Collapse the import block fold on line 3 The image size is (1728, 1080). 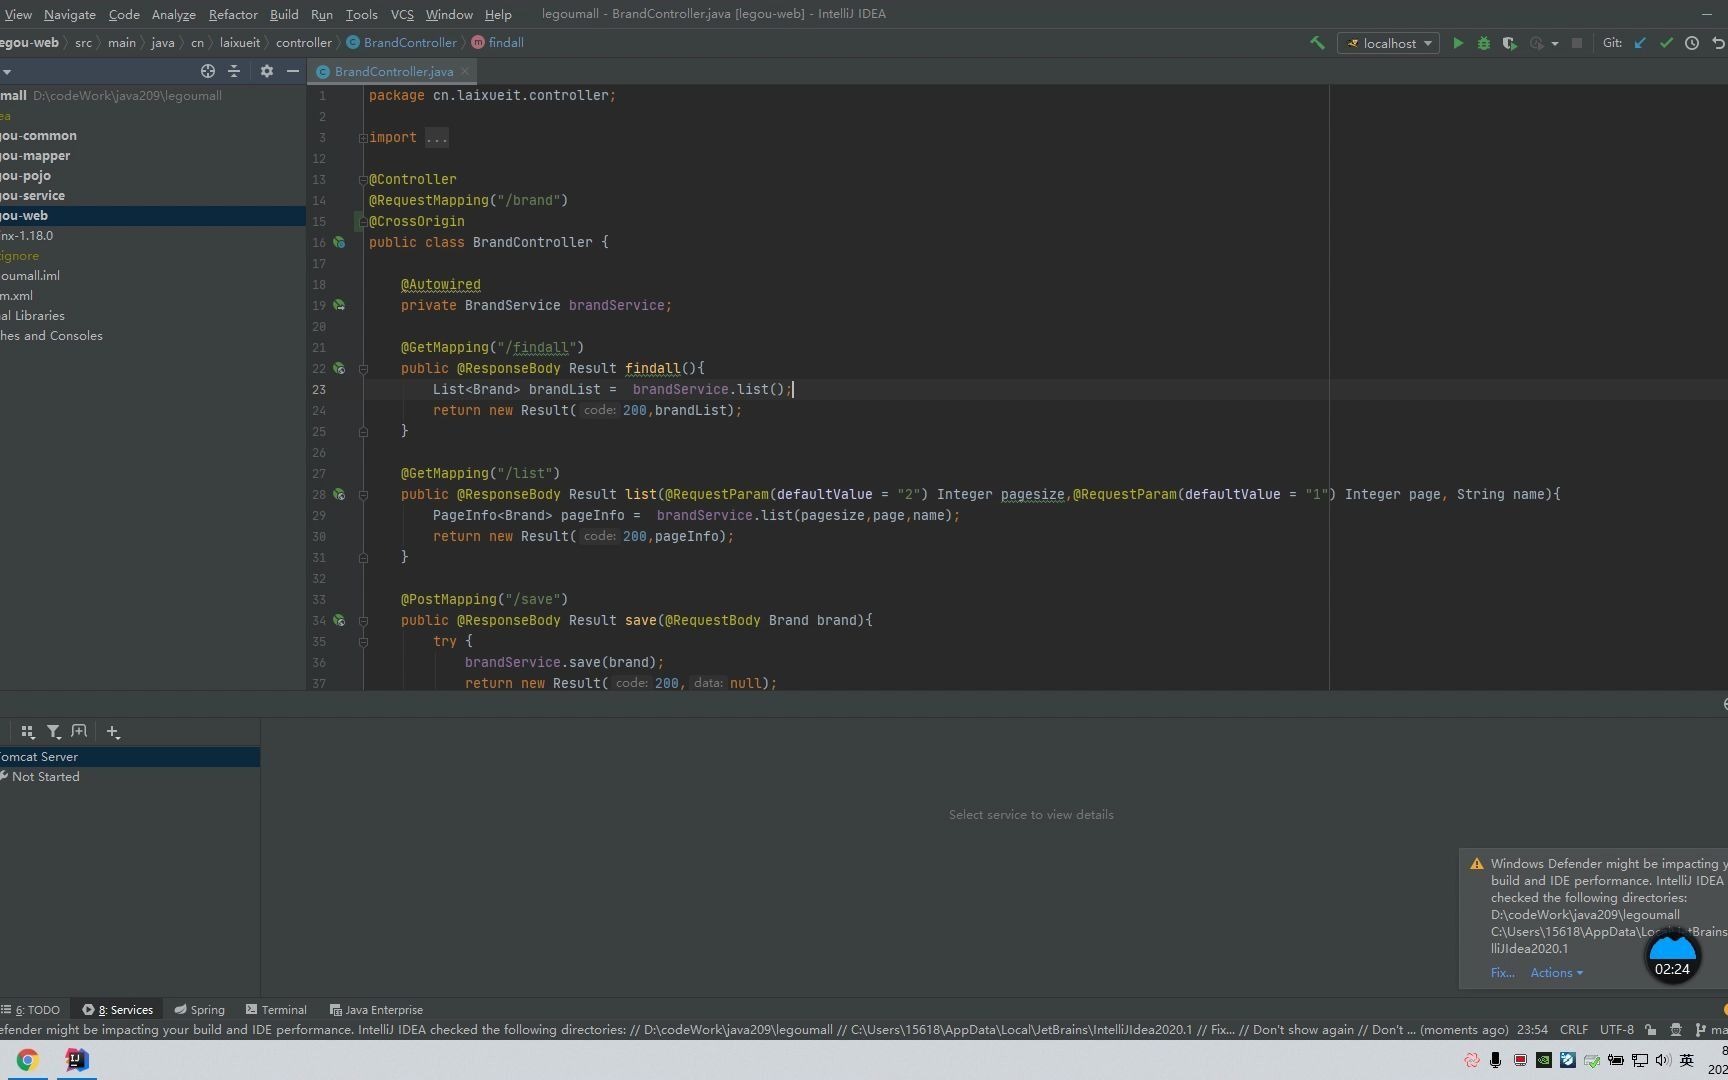363,138
